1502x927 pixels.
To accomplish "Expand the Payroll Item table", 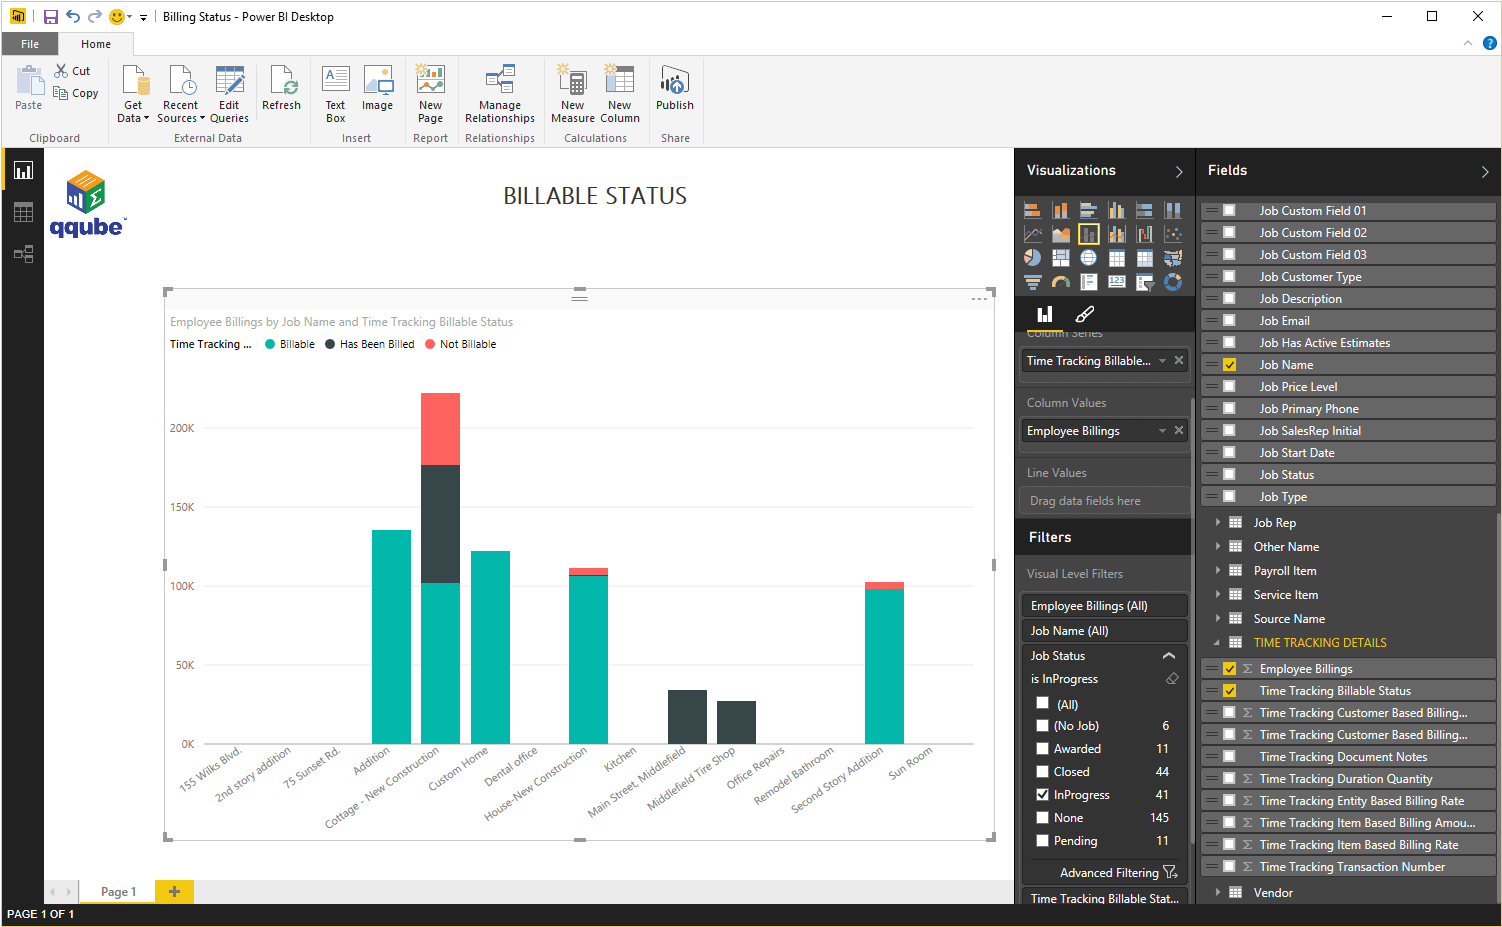I will click(x=1217, y=570).
